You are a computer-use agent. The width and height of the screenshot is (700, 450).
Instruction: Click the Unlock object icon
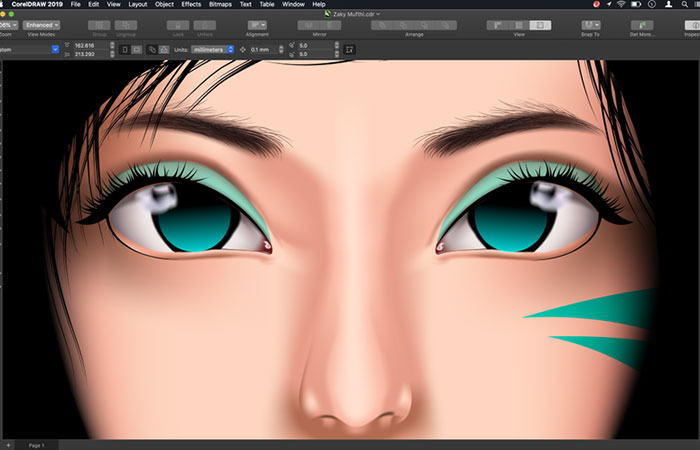205,24
